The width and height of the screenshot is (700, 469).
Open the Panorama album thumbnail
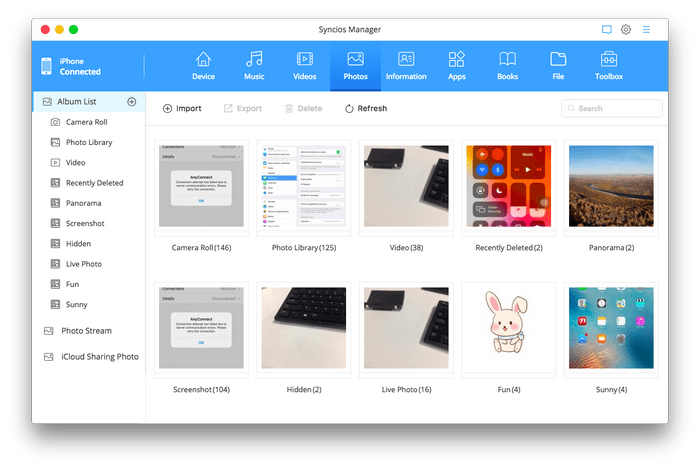610,188
